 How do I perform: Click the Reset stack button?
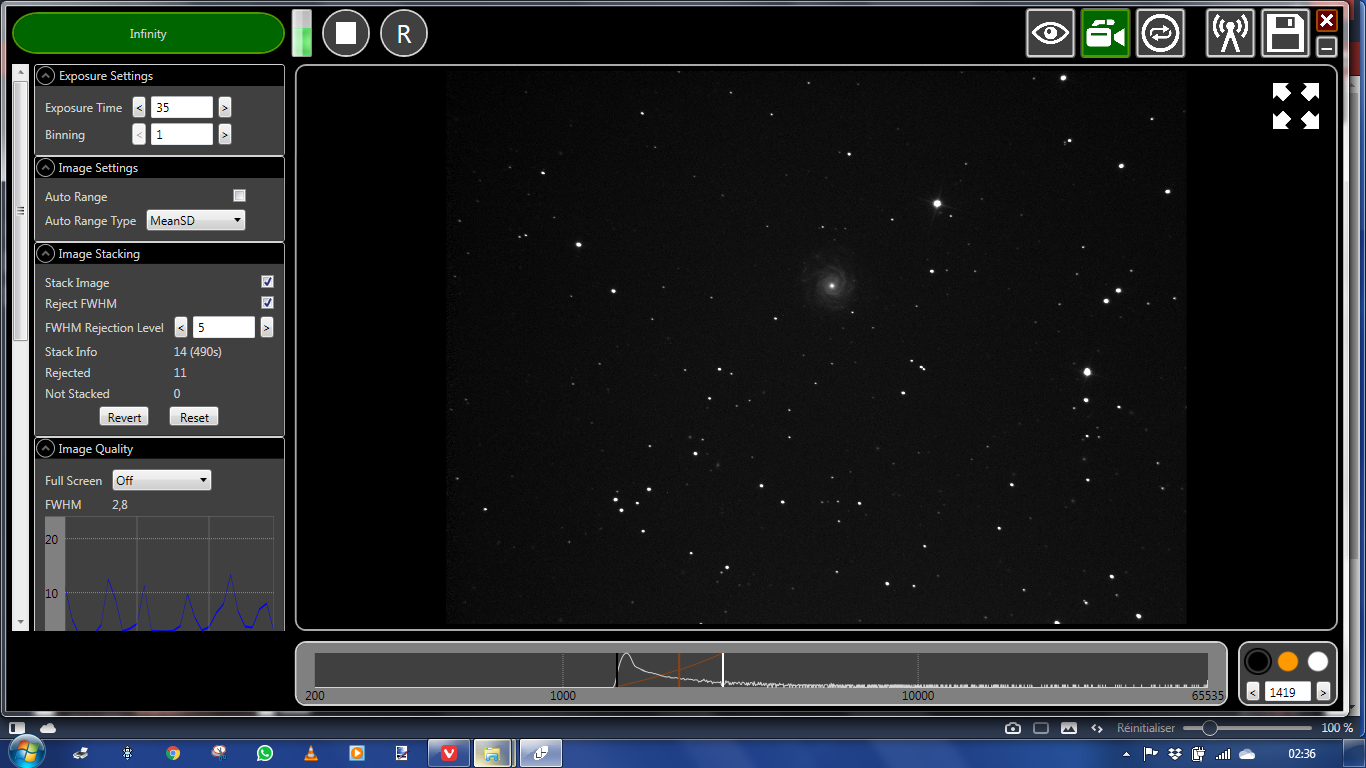pos(194,417)
